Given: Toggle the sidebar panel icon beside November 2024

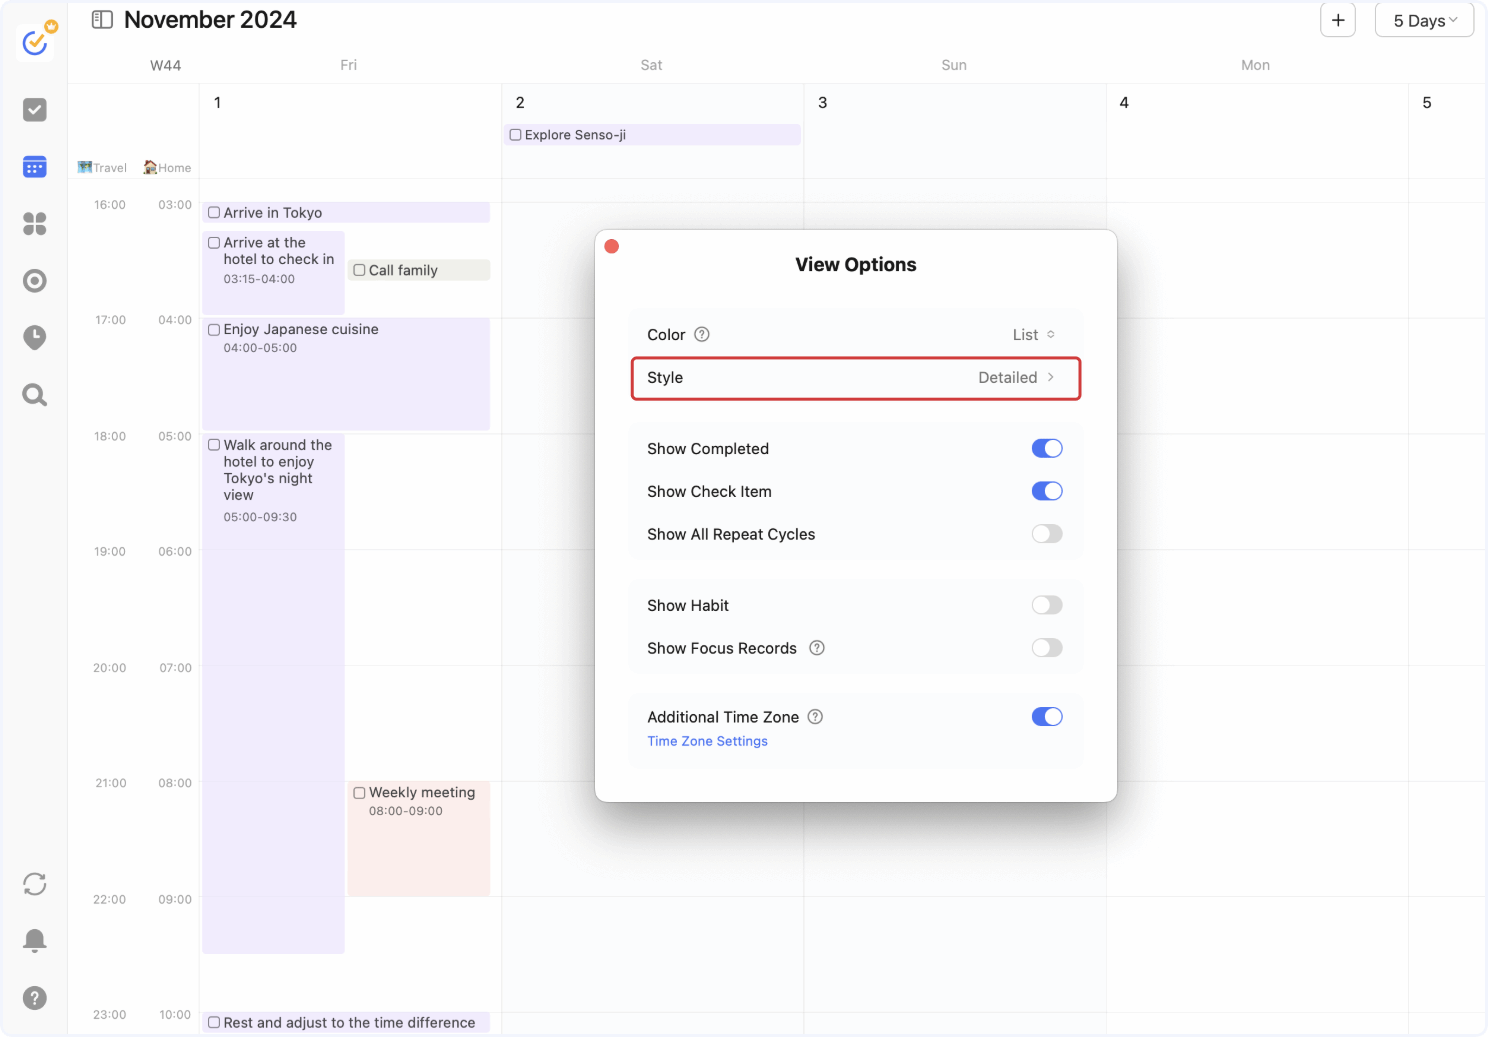Looking at the screenshot, I should coord(102,20).
